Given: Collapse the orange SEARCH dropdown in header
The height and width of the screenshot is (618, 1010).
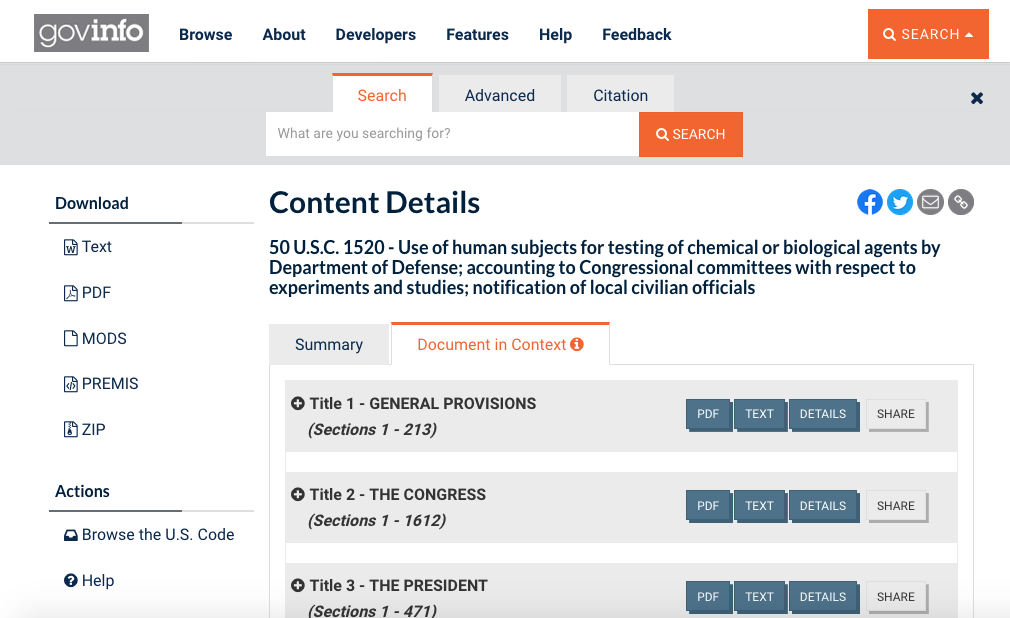Looking at the screenshot, I should coord(928,34).
